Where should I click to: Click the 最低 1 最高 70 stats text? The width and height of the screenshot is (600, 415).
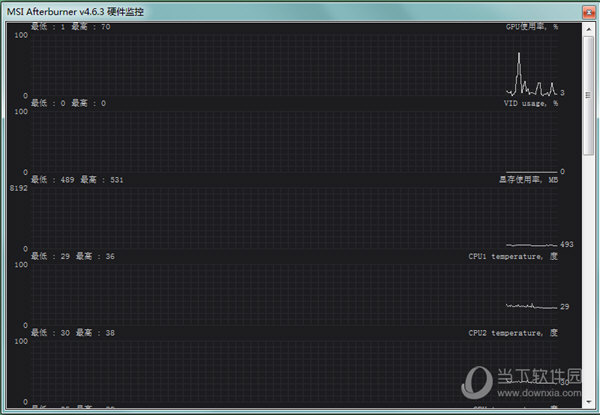pos(70,27)
